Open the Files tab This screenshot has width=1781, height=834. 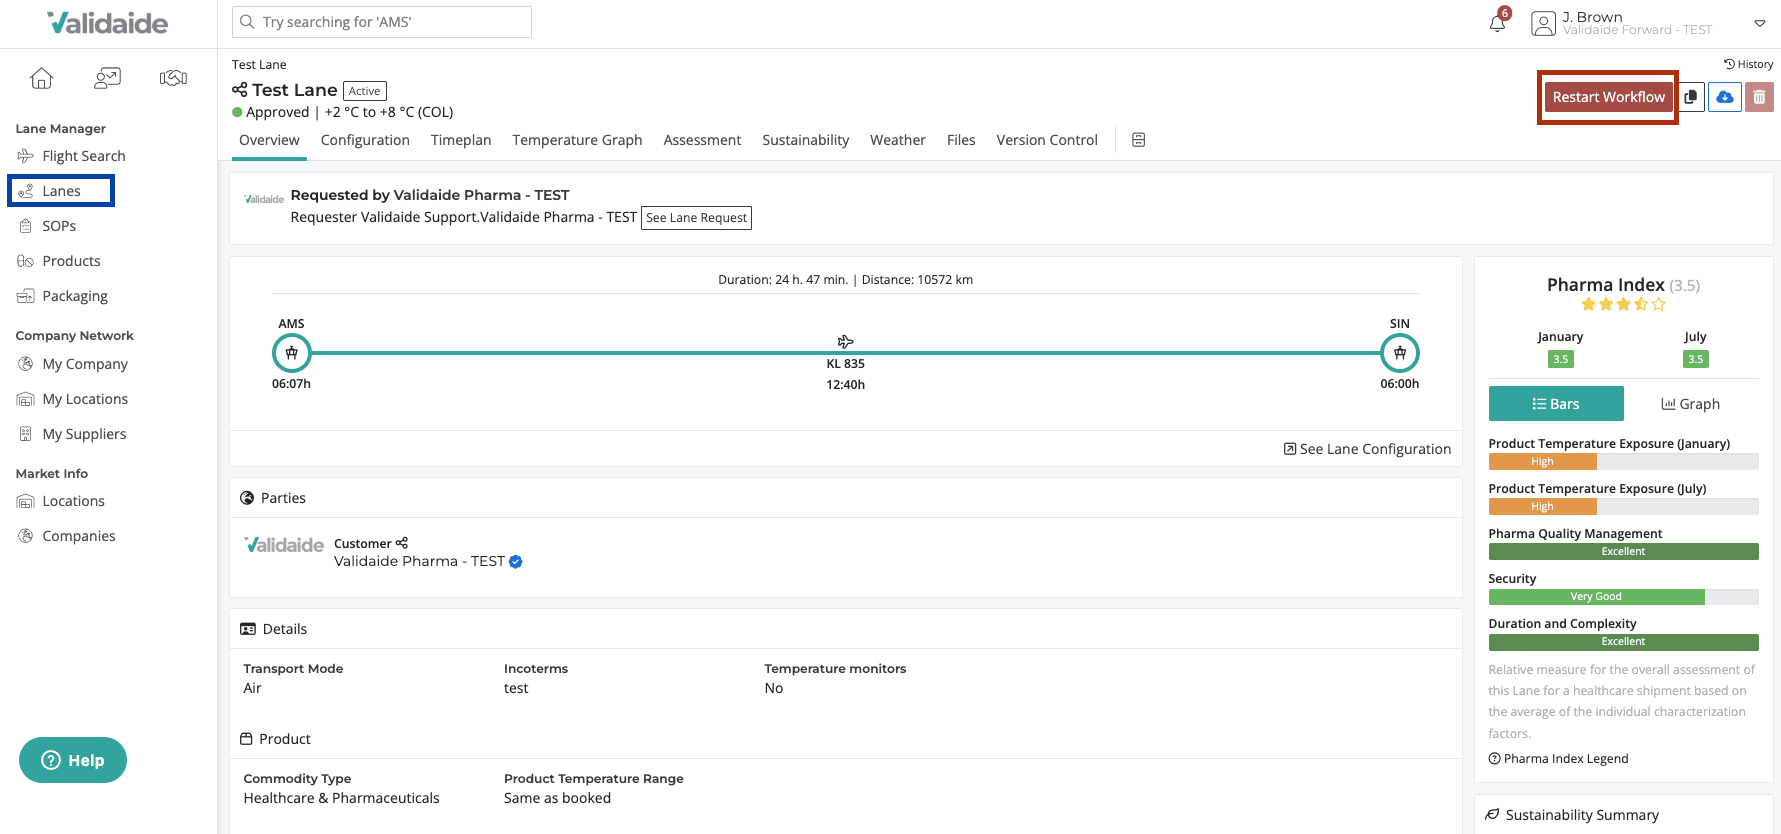pyautogui.click(x=961, y=140)
